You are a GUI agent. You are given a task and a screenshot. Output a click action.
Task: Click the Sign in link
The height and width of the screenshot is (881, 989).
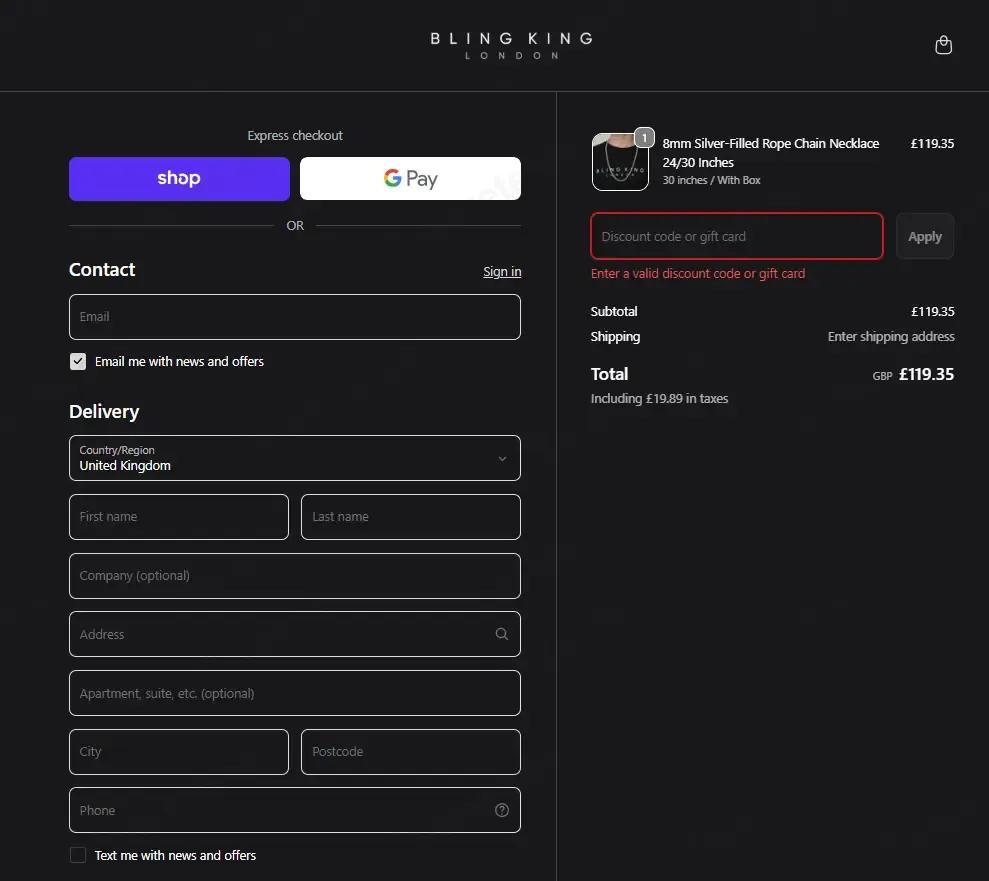pos(502,271)
